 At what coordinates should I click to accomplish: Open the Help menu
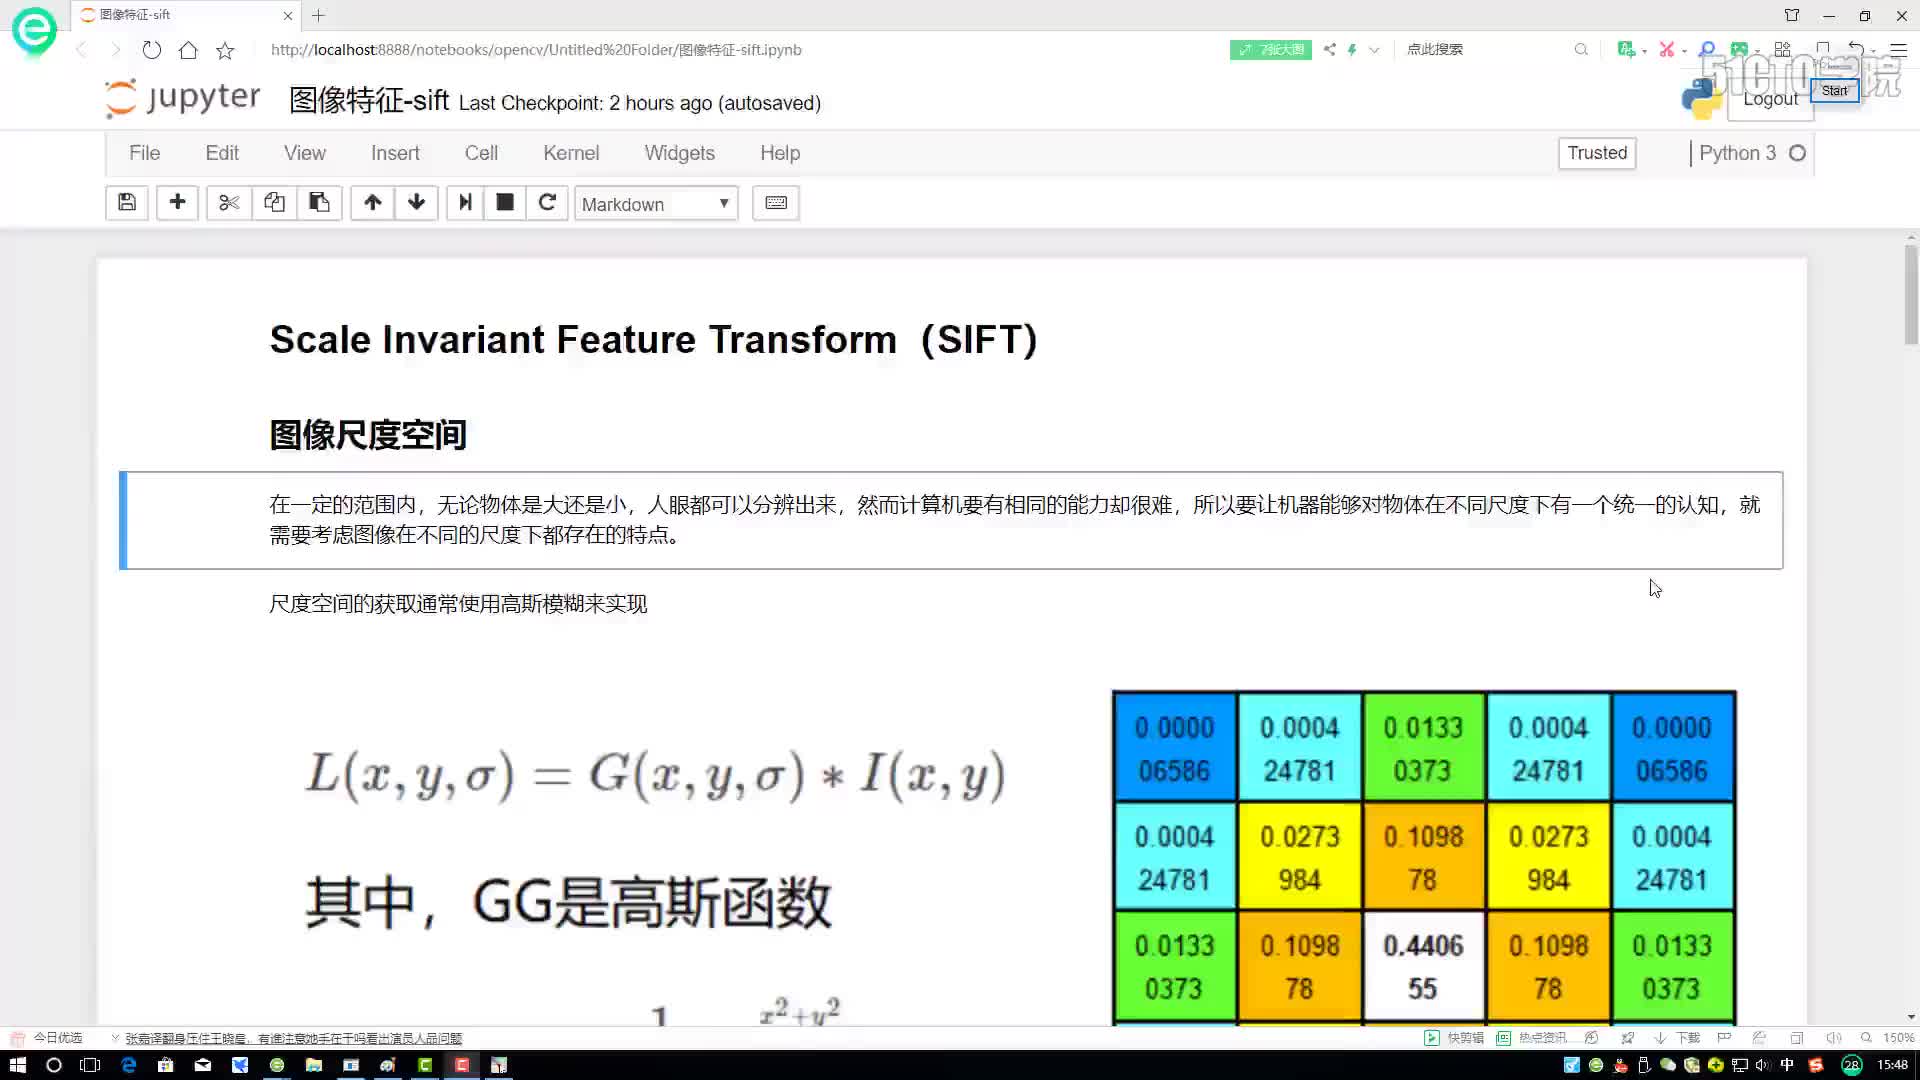pyautogui.click(x=780, y=153)
